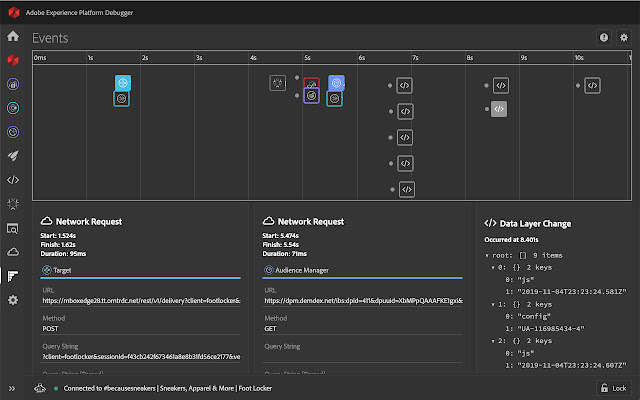640x400 pixels.
Task: Click the code event at 10 seconds
Action: (592, 86)
